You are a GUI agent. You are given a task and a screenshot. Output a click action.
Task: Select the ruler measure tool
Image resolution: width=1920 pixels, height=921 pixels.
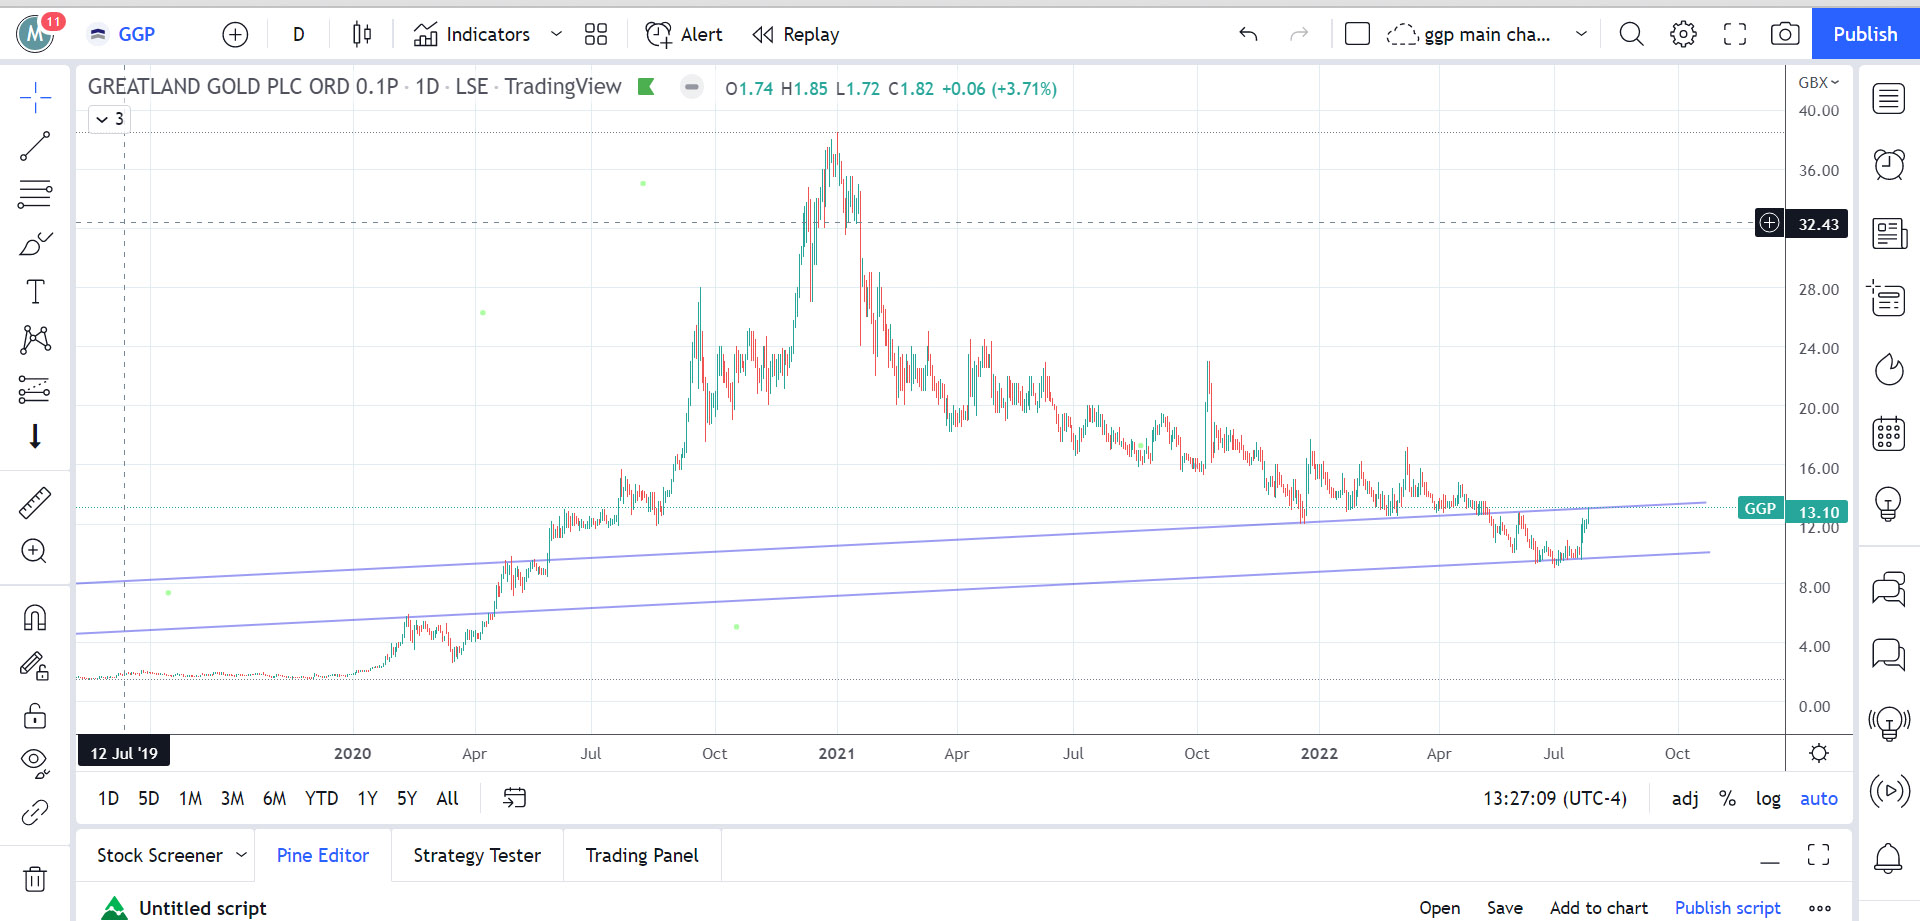(35, 503)
